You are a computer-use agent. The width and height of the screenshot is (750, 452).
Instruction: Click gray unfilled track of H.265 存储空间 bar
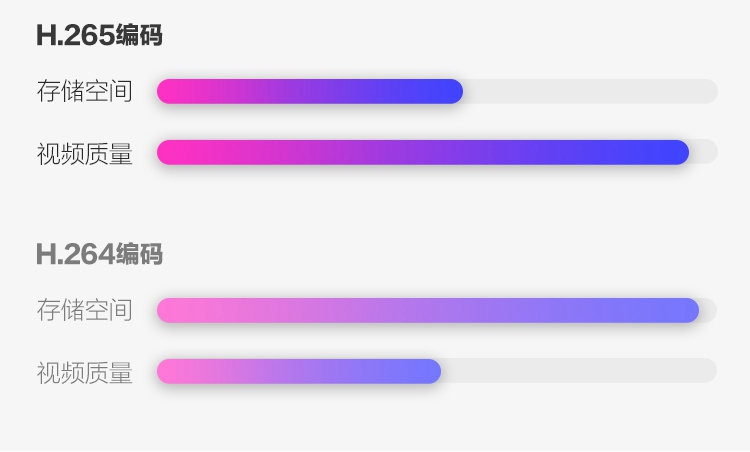click(590, 91)
